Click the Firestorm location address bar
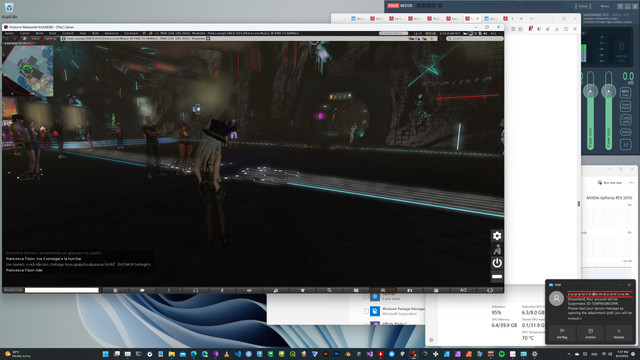Screen dimensions: 640x360 point(249,39)
